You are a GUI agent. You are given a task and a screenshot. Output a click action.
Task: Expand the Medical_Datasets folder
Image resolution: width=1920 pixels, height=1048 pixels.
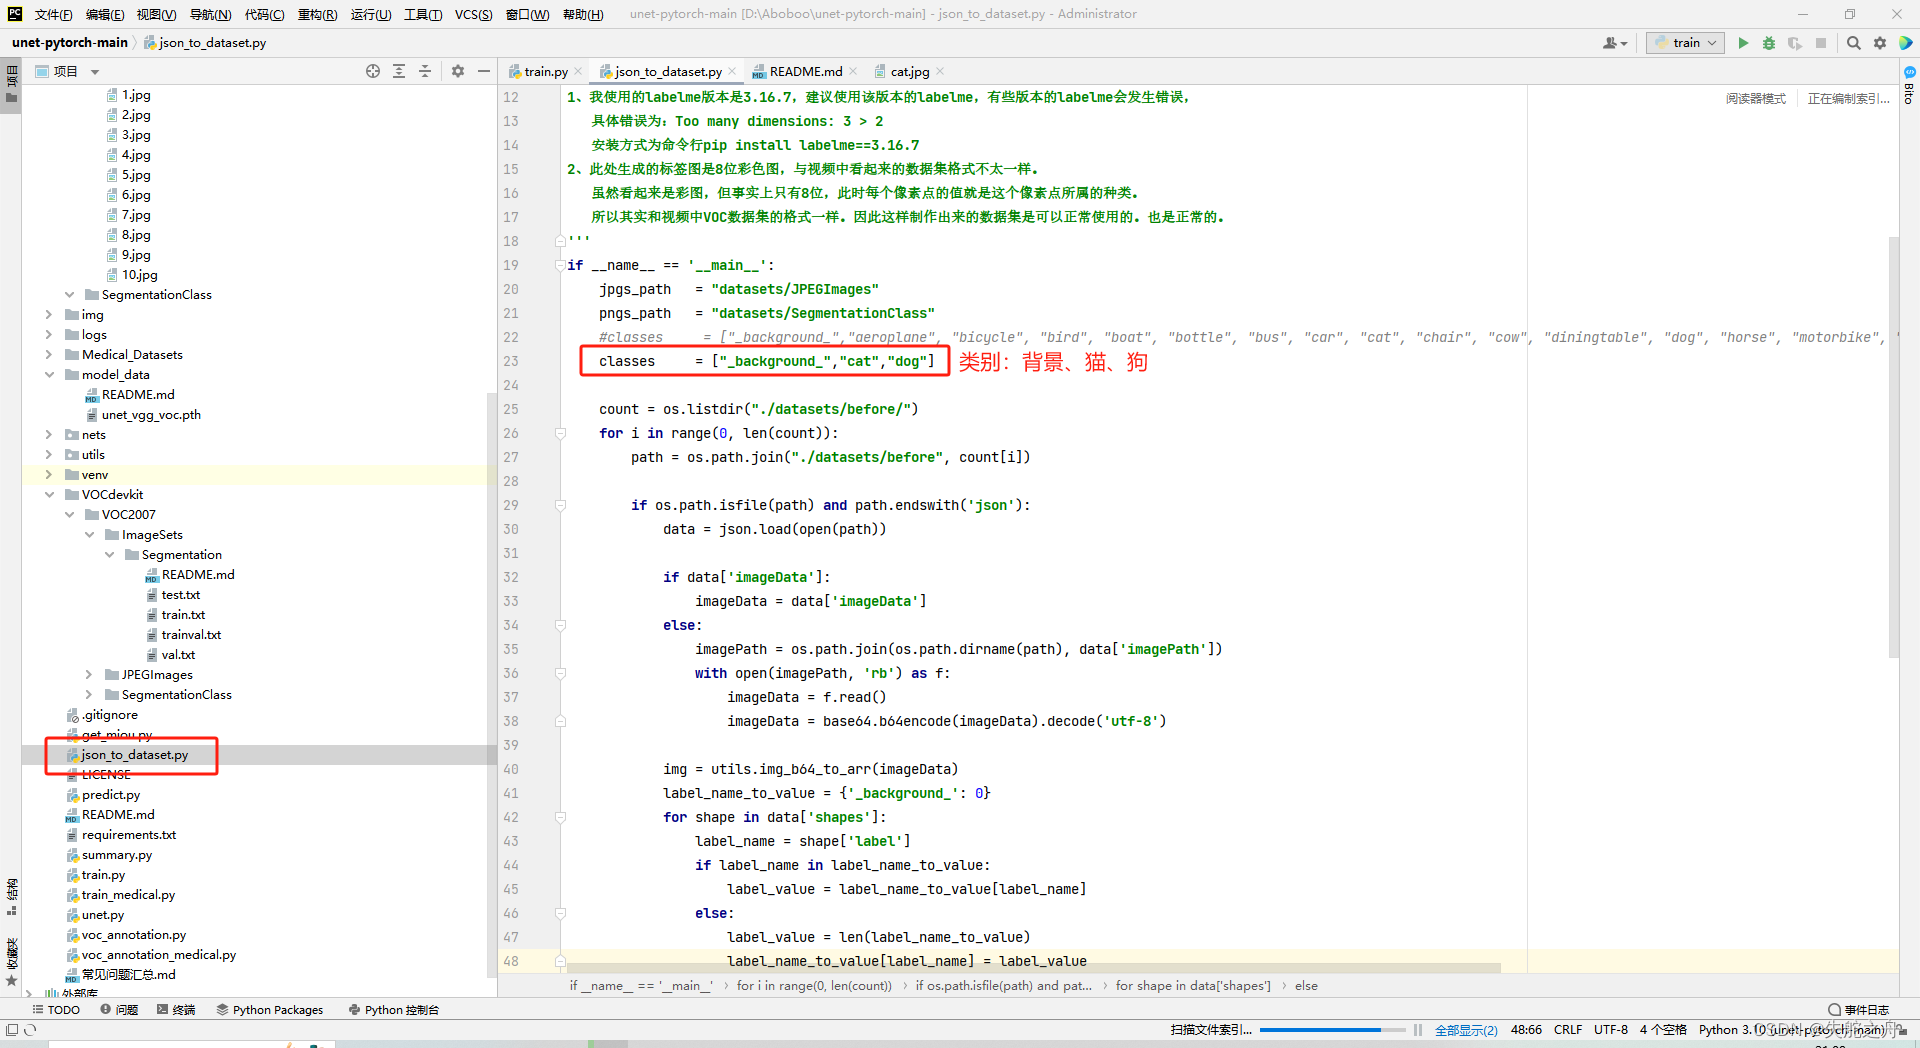click(x=49, y=355)
